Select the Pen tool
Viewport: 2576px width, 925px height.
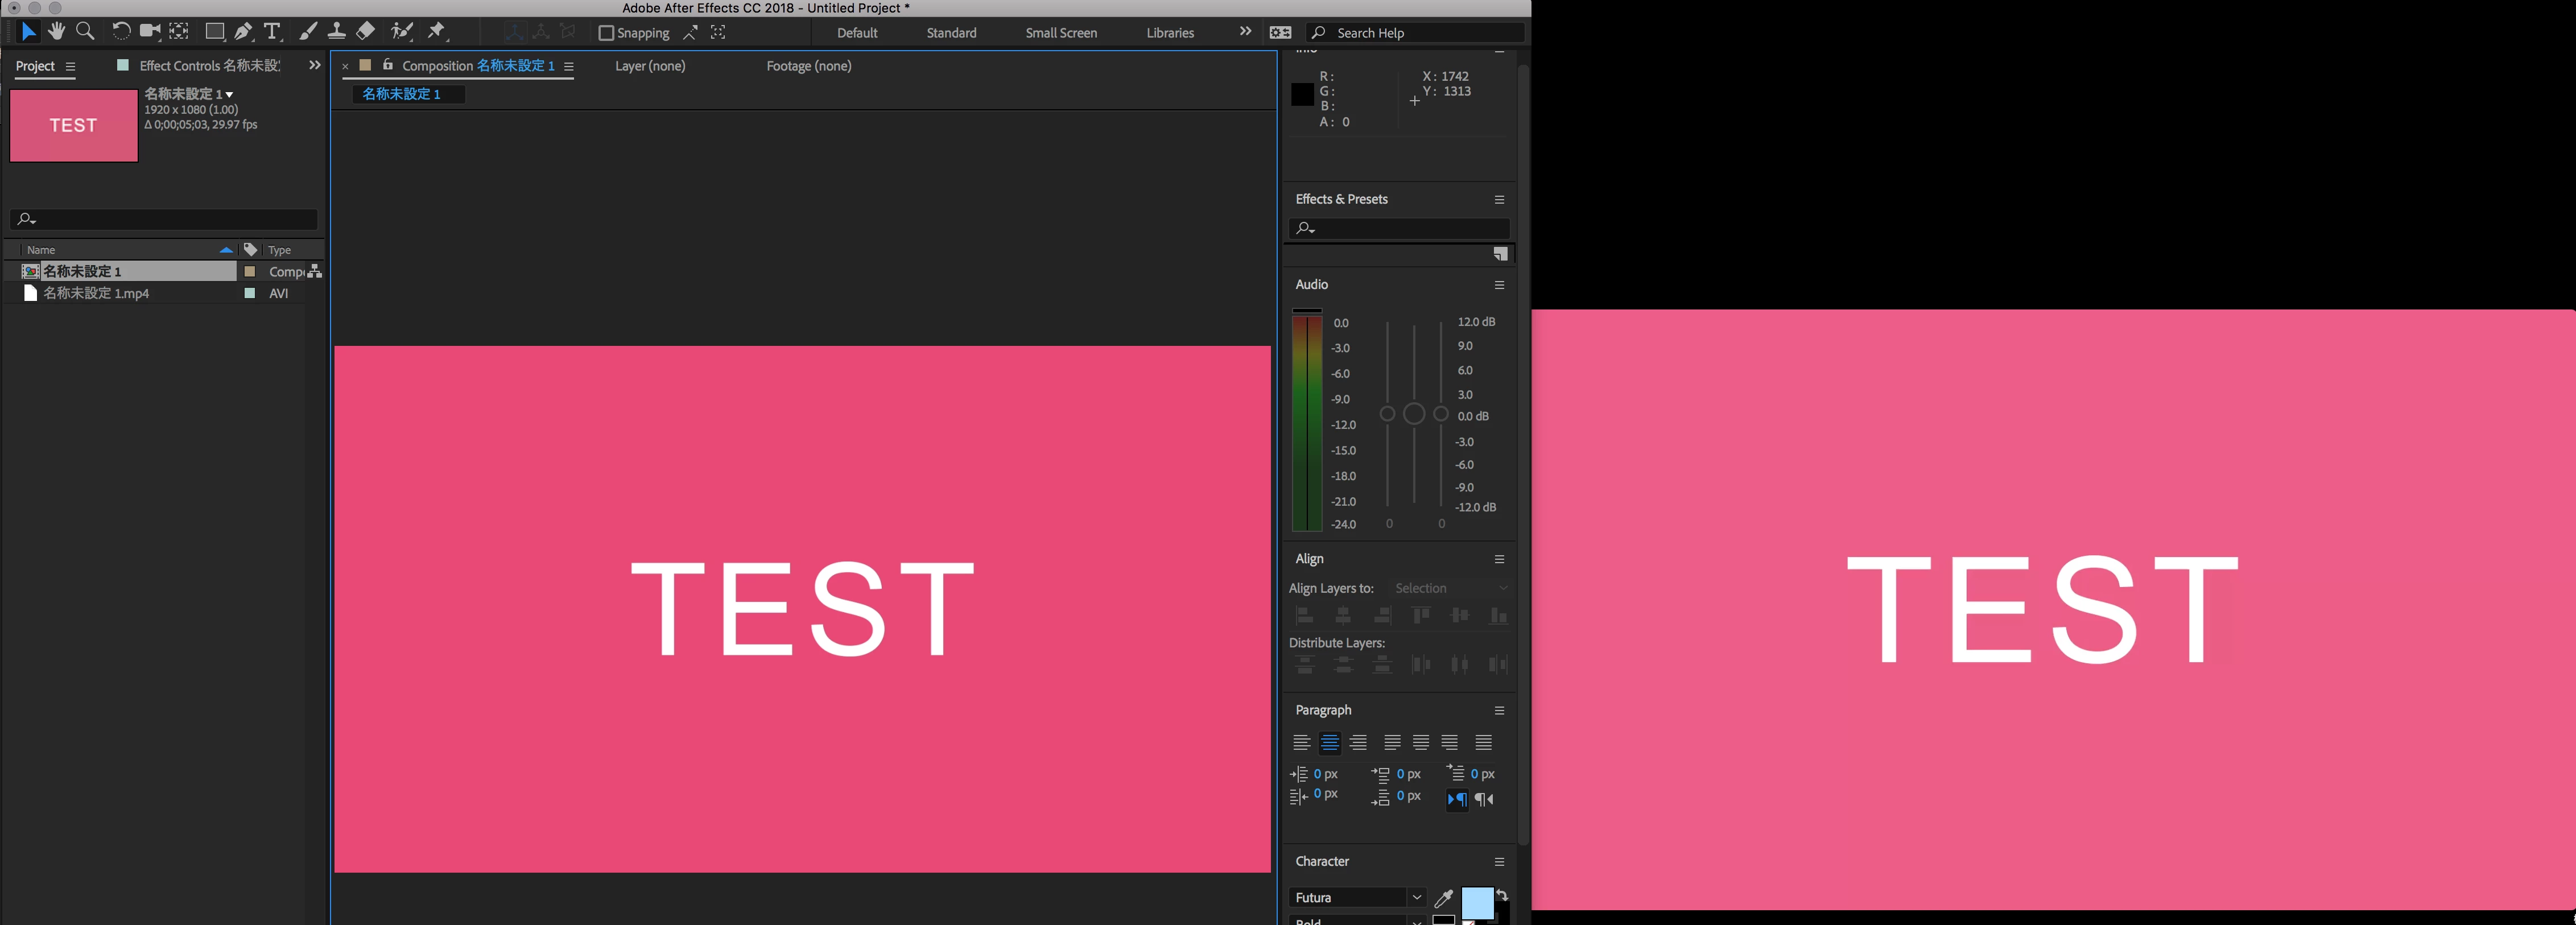[243, 32]
